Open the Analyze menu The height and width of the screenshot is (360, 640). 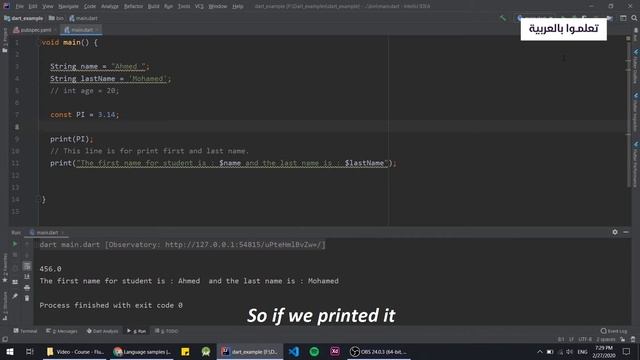pos(110,6)
